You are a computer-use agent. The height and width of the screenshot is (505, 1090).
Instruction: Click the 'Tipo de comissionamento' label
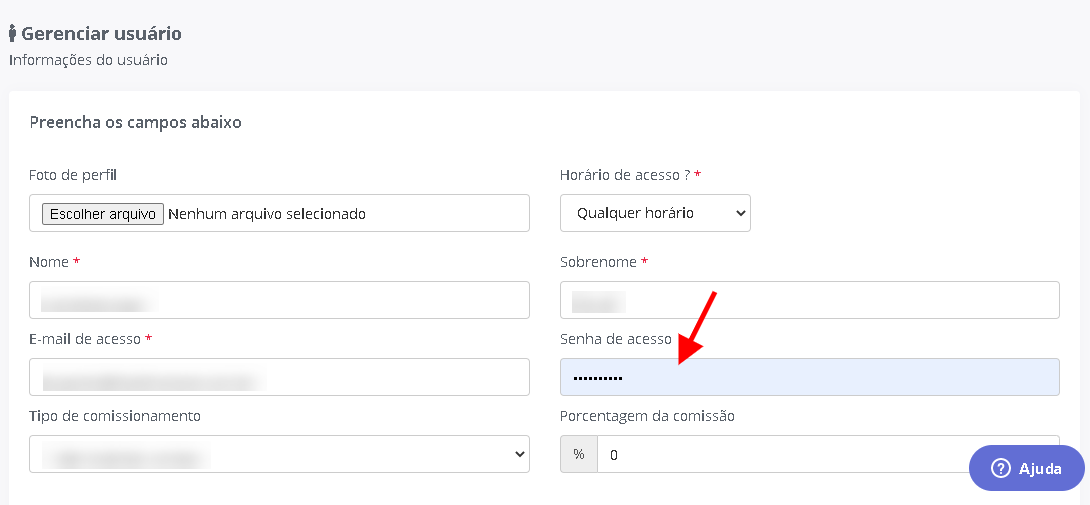[115, 416]
